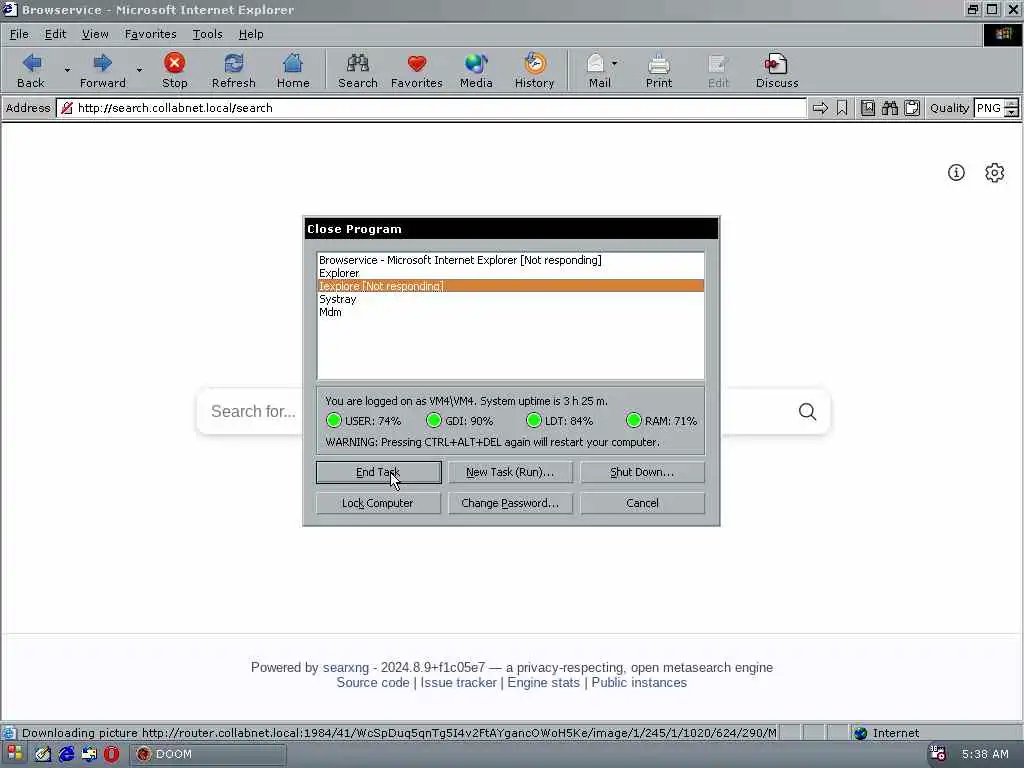The width and height of the screenshot is (1024, 768).
Task: Select Explorer in the task list
Action: coord(511,273)
